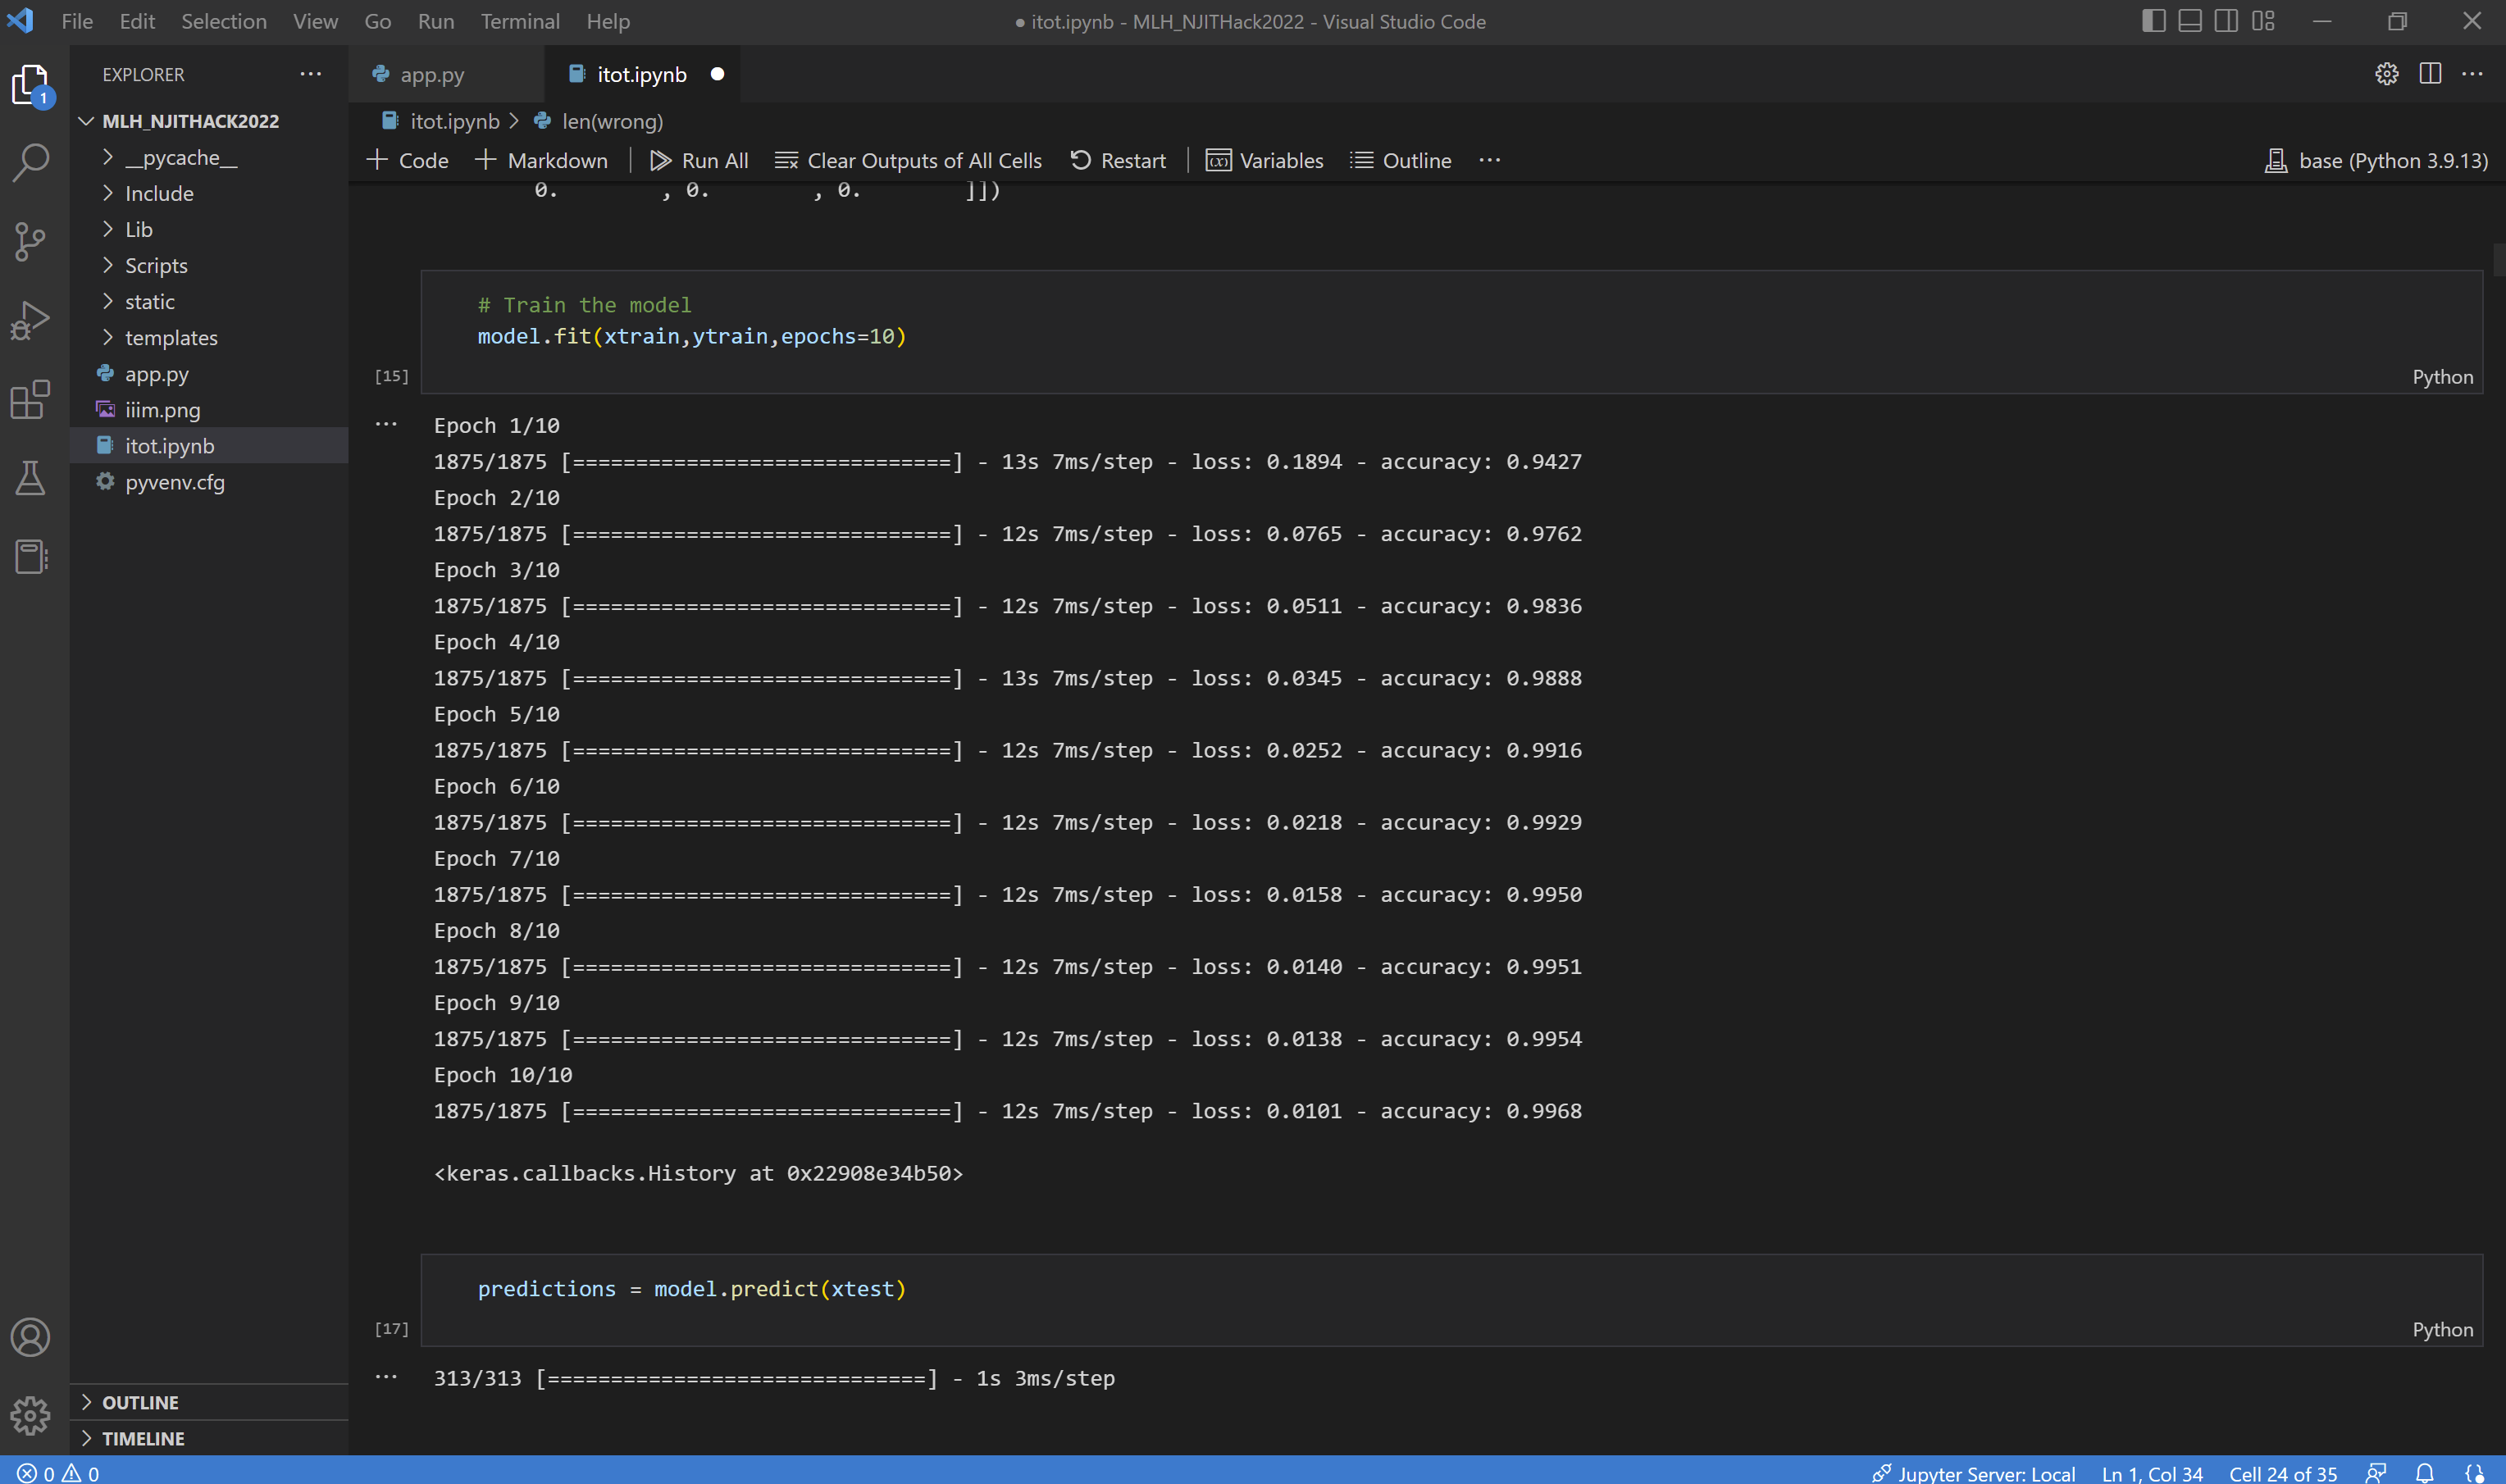
Task: Click Run All in notebook toolbar
Action: (699, 160)
